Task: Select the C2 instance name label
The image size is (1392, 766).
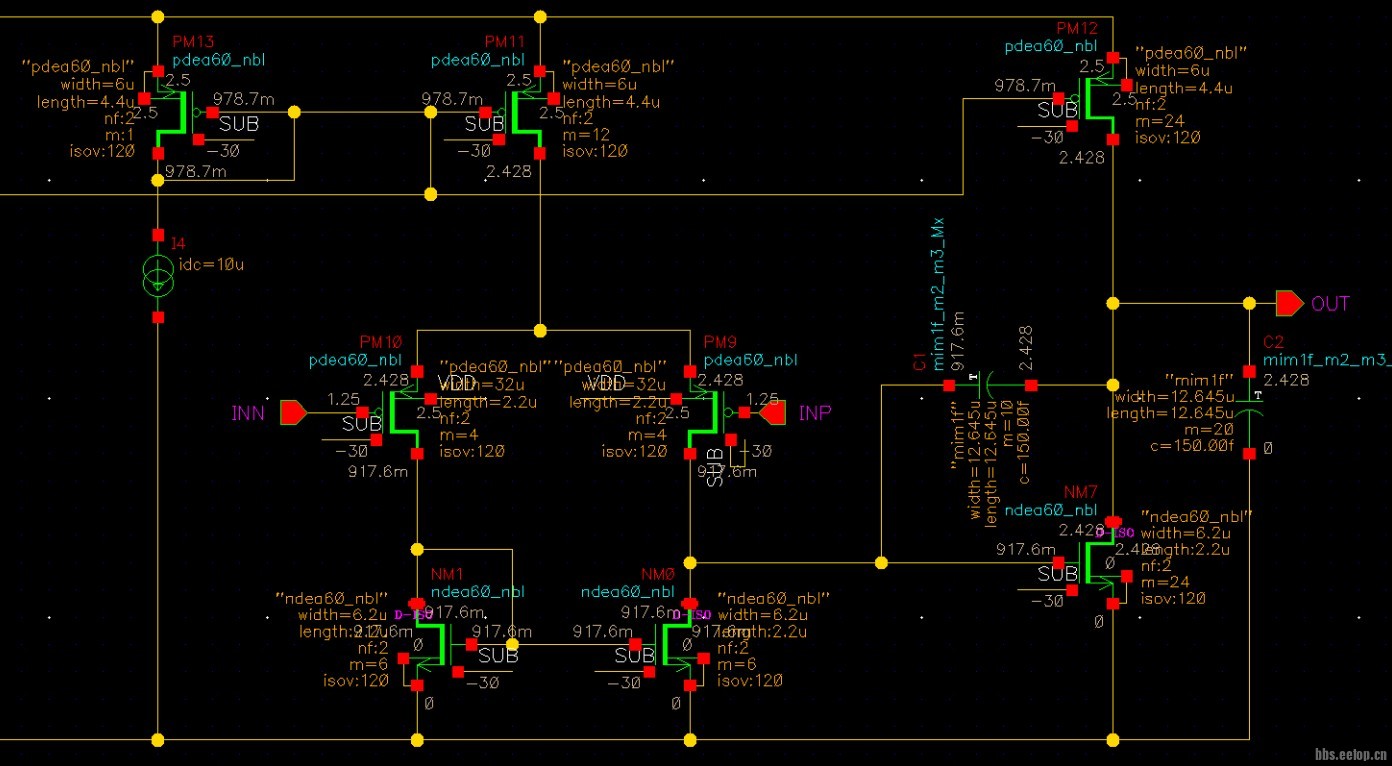Action: pos(1273,342)
